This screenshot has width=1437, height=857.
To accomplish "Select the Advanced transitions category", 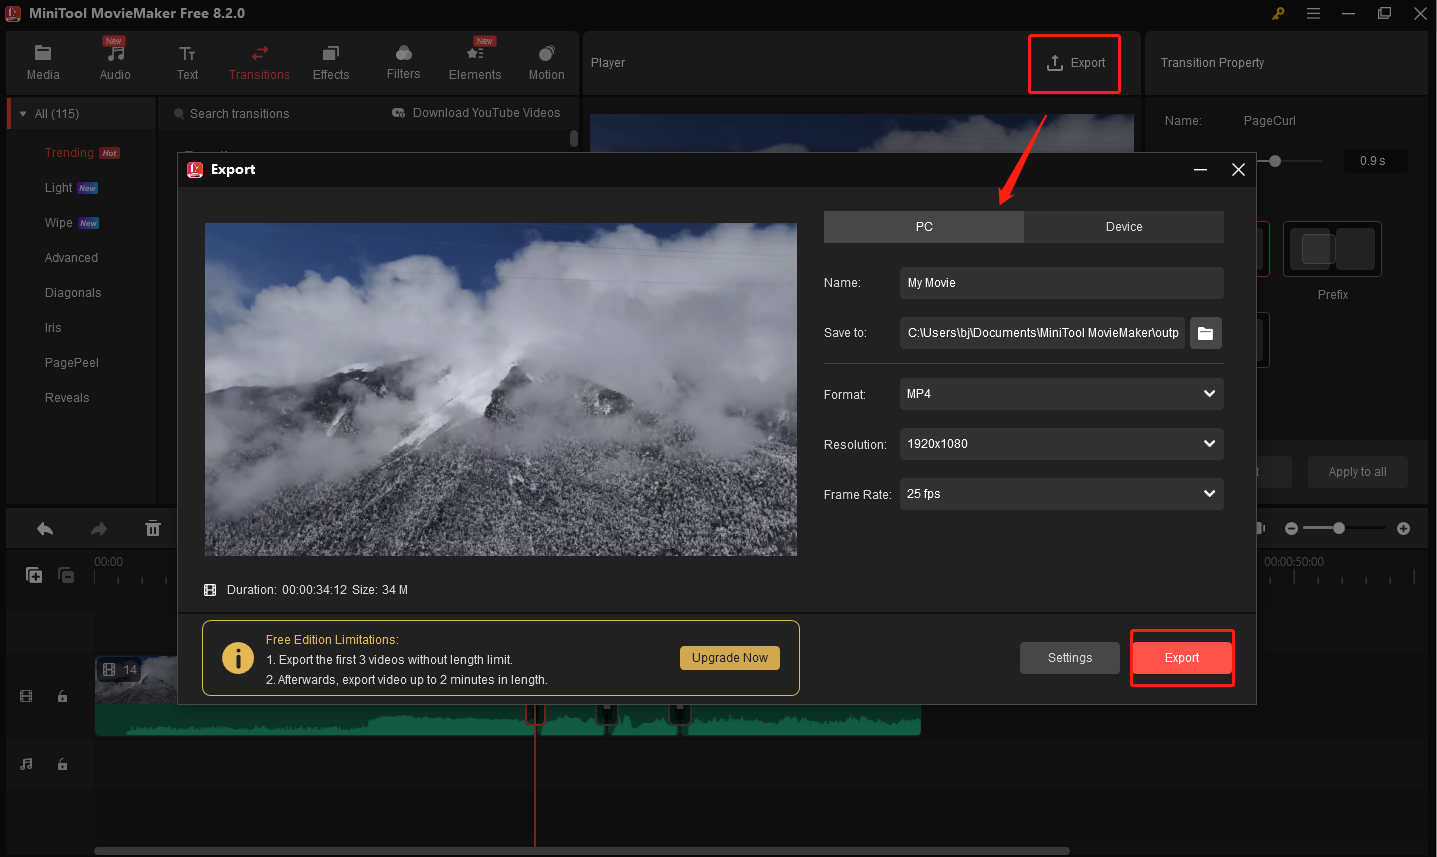I will [x=71, y=258].
